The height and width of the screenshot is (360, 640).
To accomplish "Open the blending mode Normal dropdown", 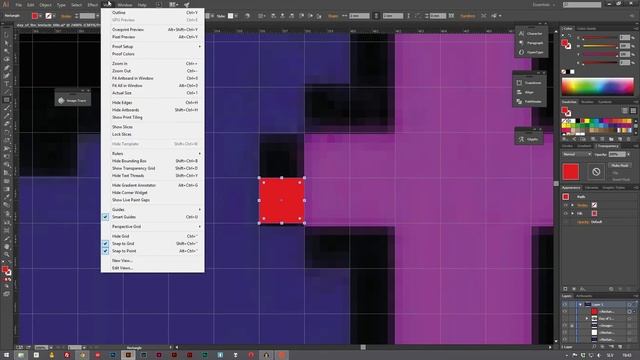I will coord(577,154).
